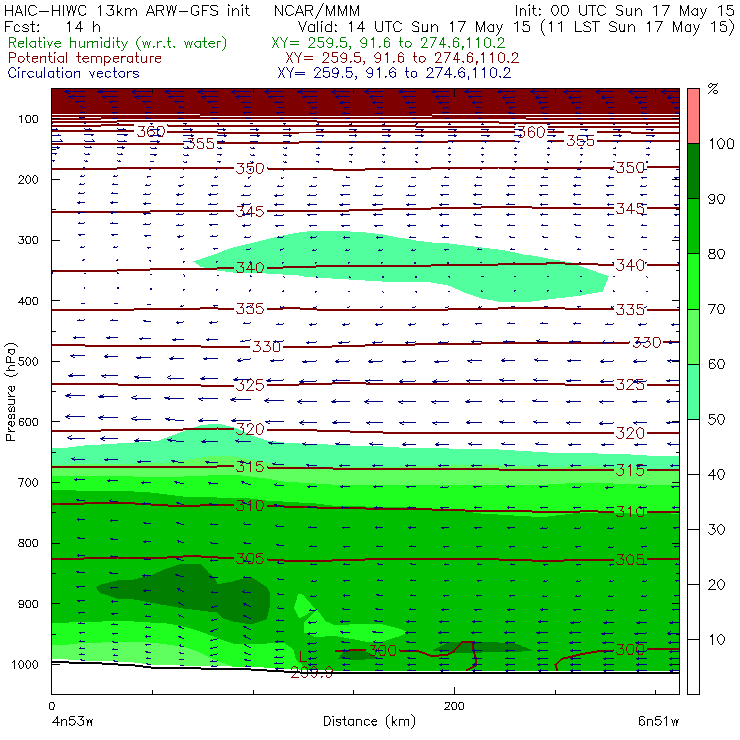Click the pink colorbar swatch above 100%

pos(693,116)
